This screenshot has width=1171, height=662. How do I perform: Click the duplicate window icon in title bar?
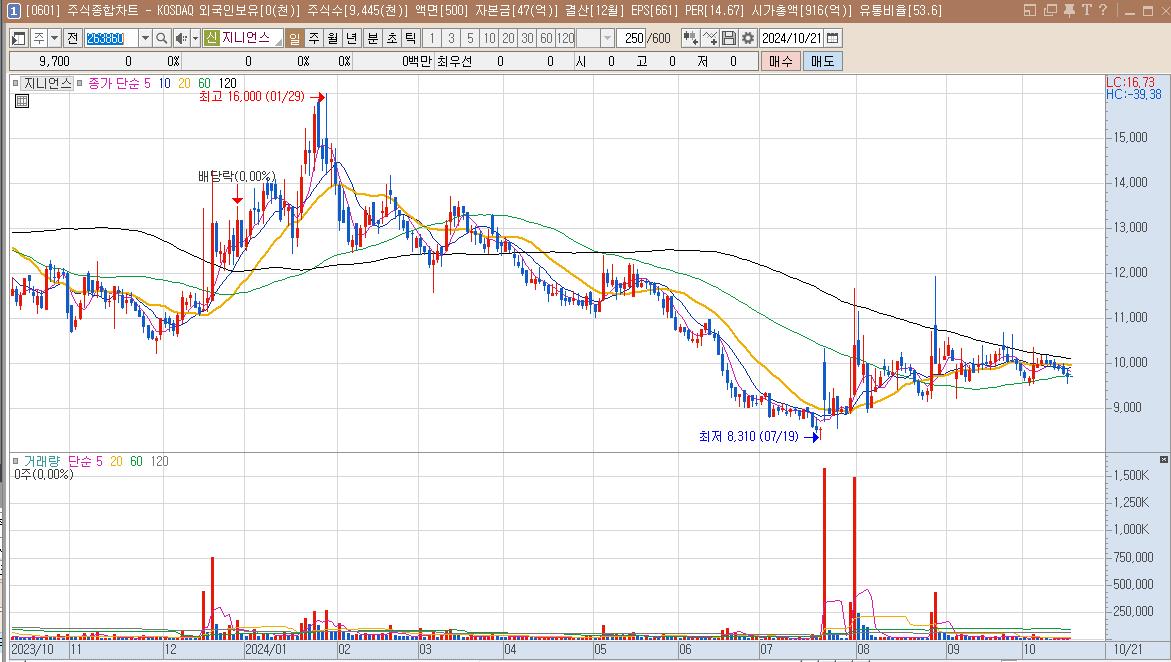[1050, 10]
